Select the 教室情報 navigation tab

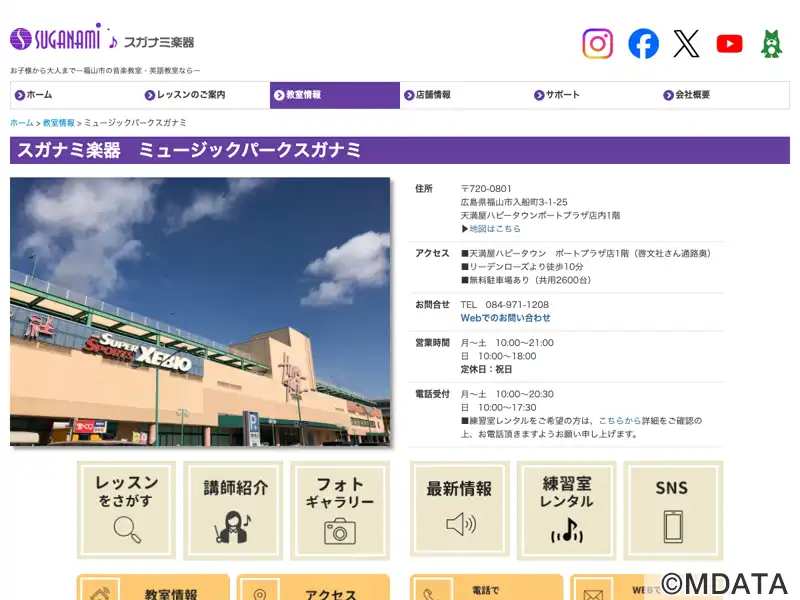click(x=335, y=95)
